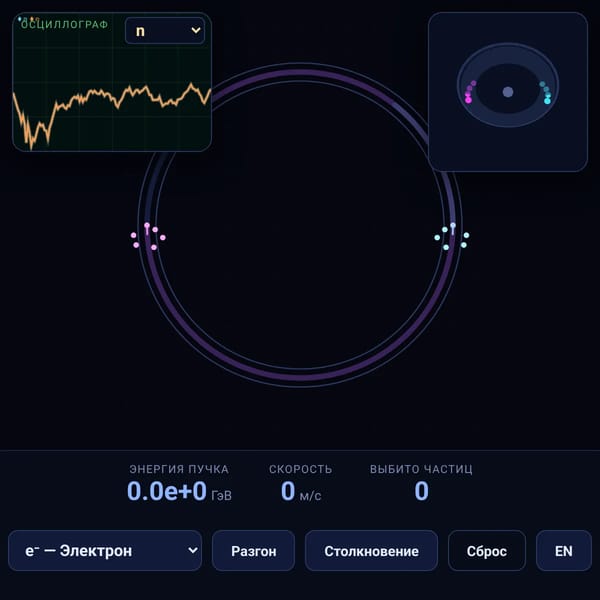Open the particle selector showing e⁻ — Электрон
The width and height of the screenshot is (600, 600).
[105, 551]
